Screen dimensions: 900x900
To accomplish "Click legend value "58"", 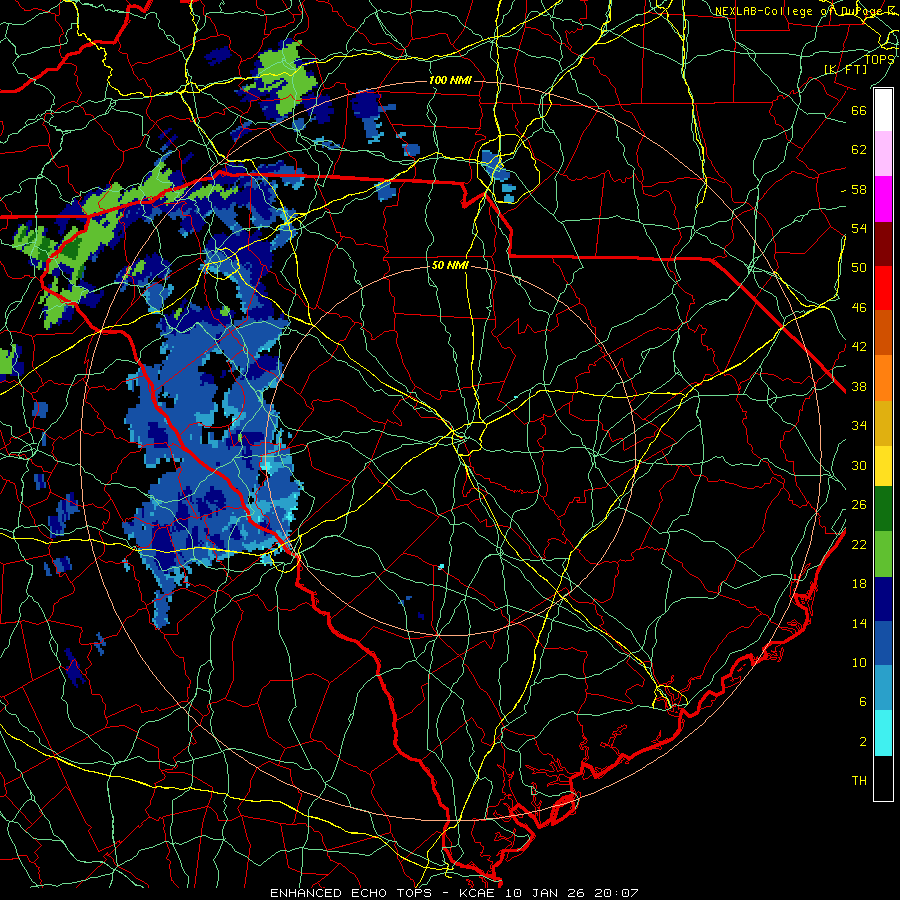I will [x=859, y=189].
